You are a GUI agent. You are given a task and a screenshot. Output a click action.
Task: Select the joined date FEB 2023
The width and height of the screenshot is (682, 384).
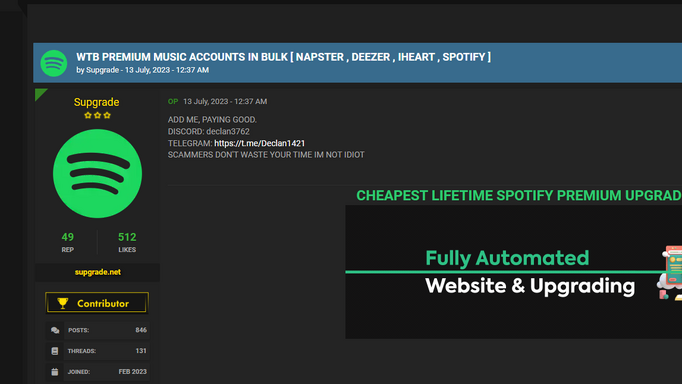click(x=133, y=372)
